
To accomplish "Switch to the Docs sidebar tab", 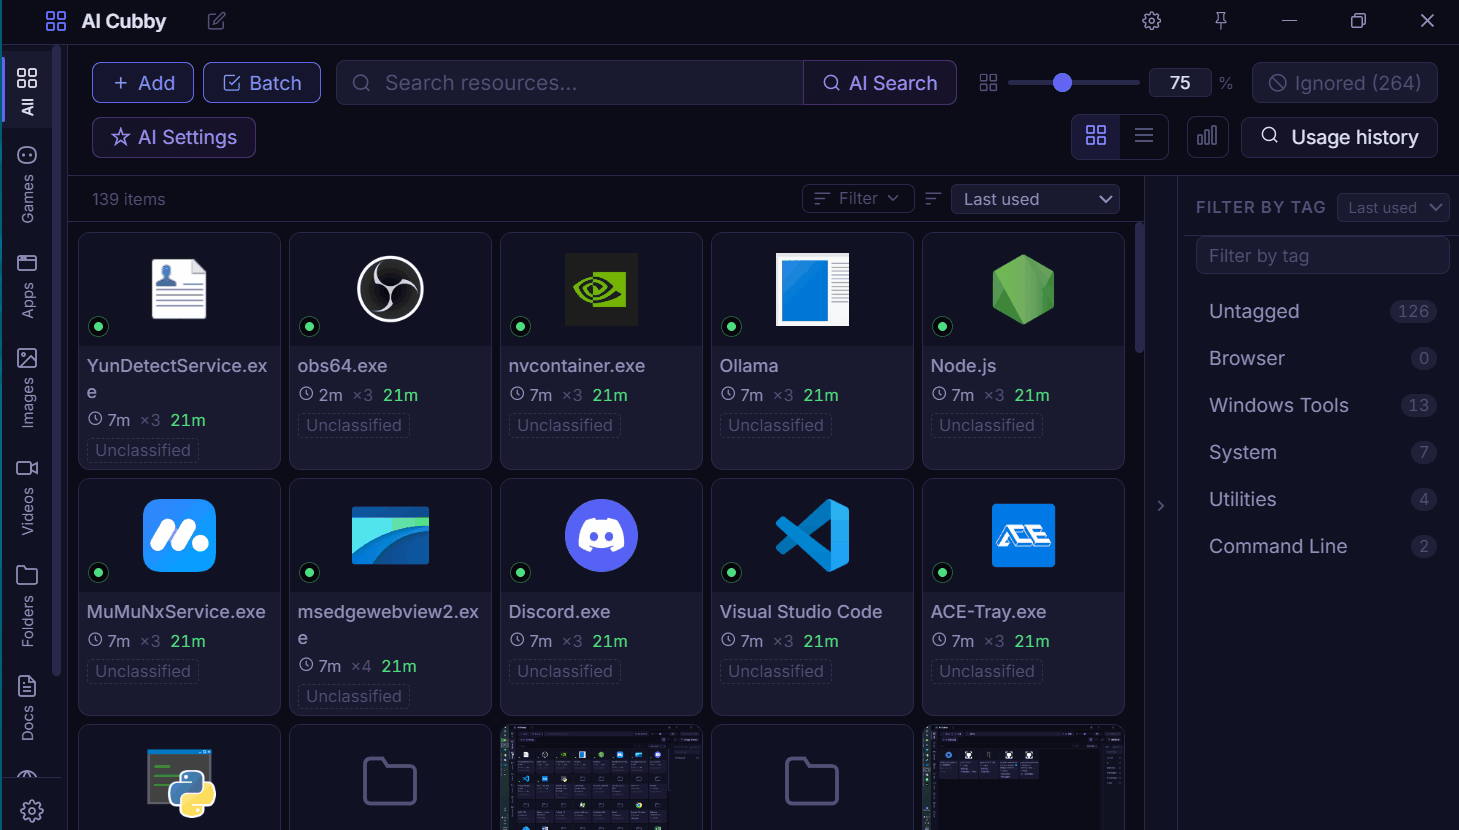I will (x=27, y=708).
